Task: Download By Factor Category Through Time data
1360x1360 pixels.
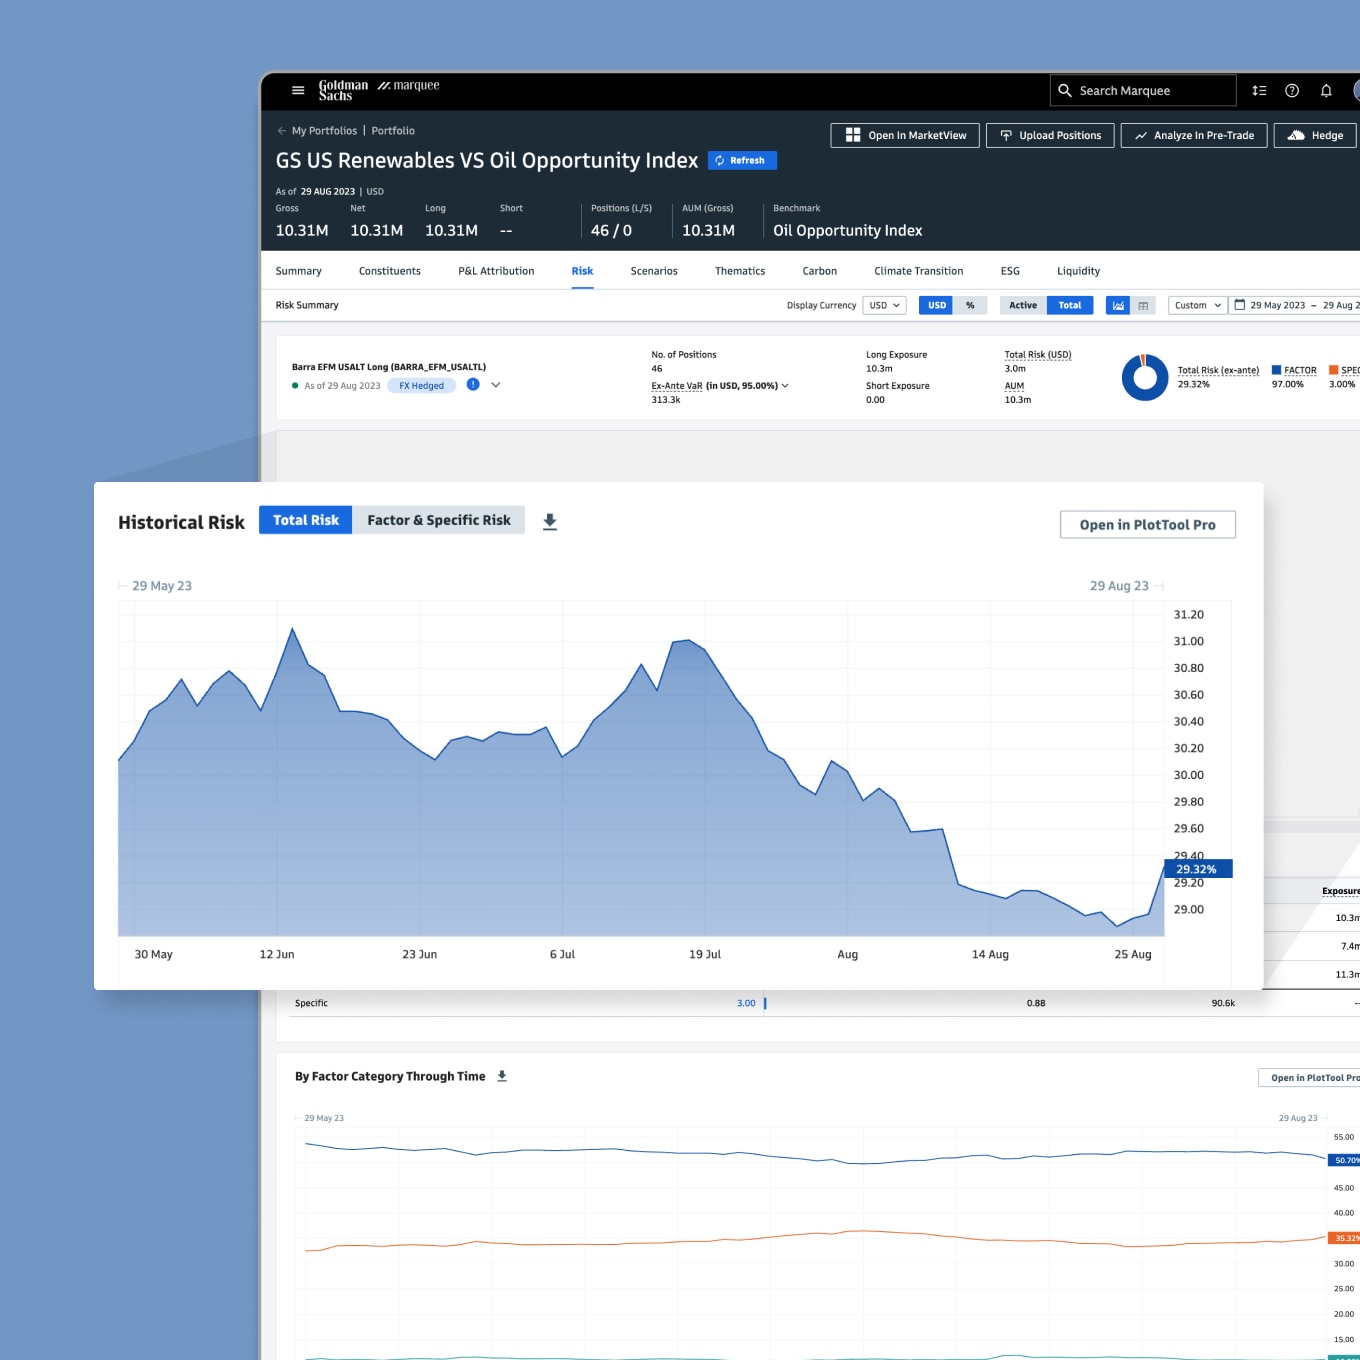Action: 502,1076
